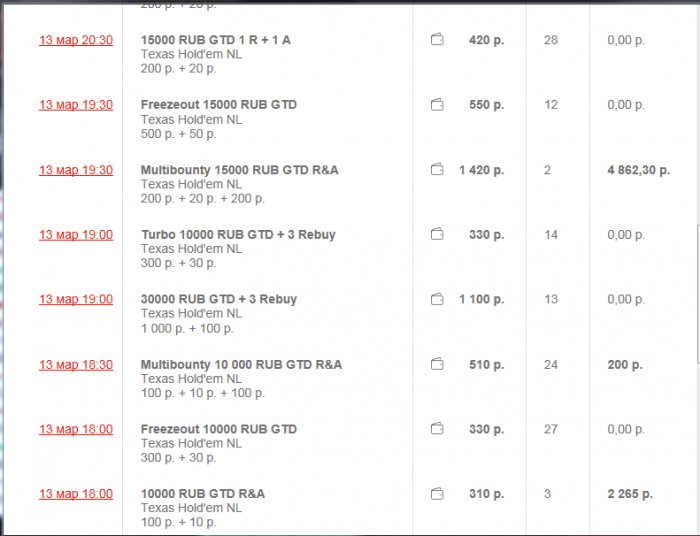Click wallet icon for 15000 RUB GTD 1 R + 1 A
Viewport: 700px width, 536px height.
437,40
